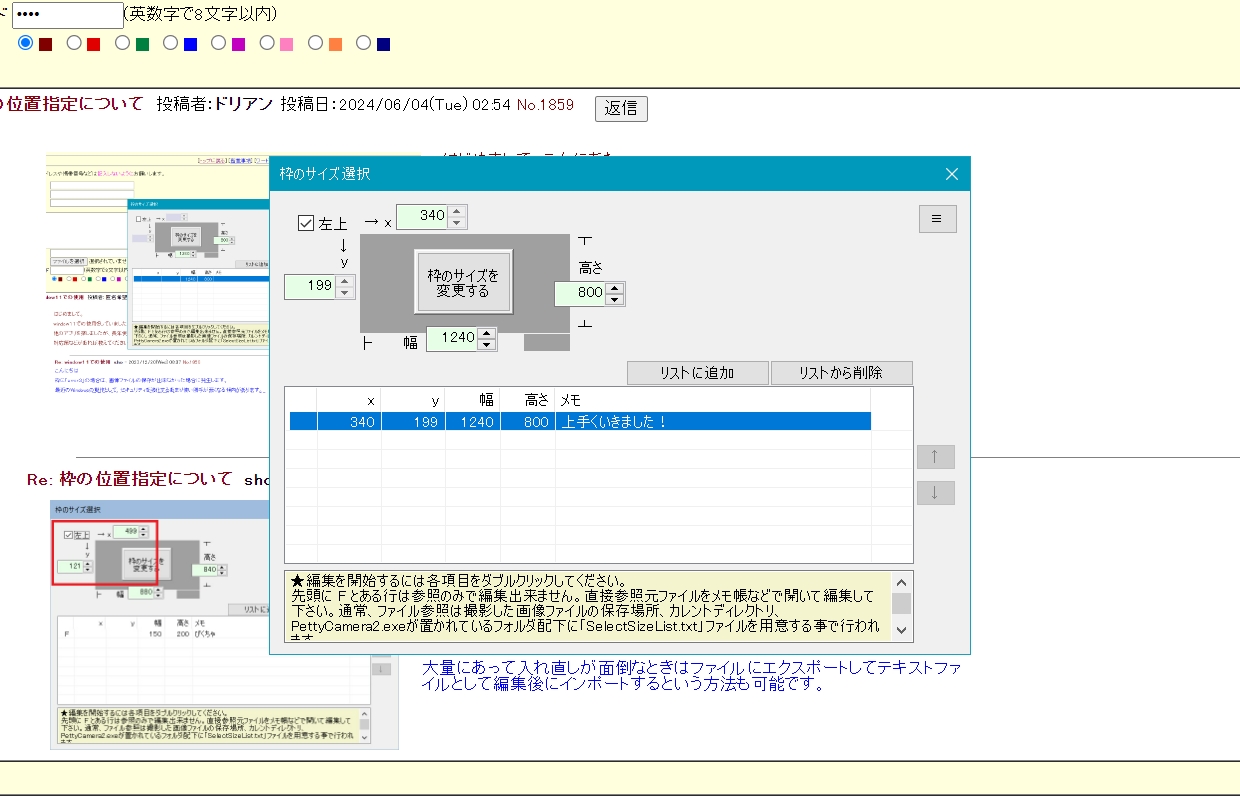The height and width of the screenshot is (800, 1240).
Task: Increase the y value spinner
Action: 345,281
